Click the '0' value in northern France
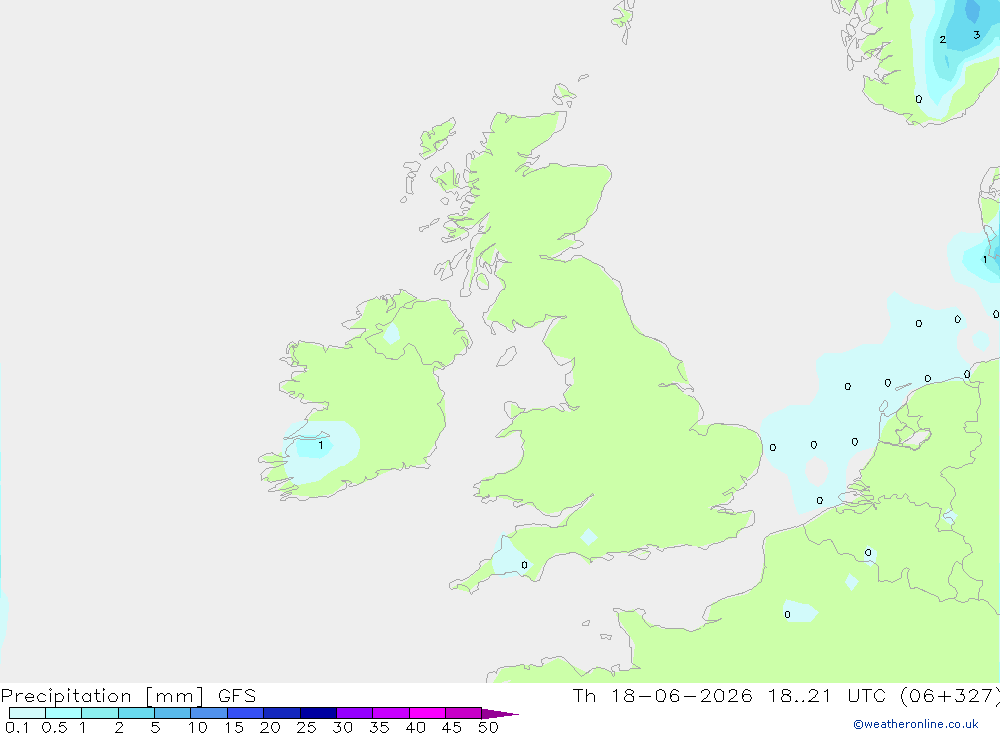 point(787,614)
